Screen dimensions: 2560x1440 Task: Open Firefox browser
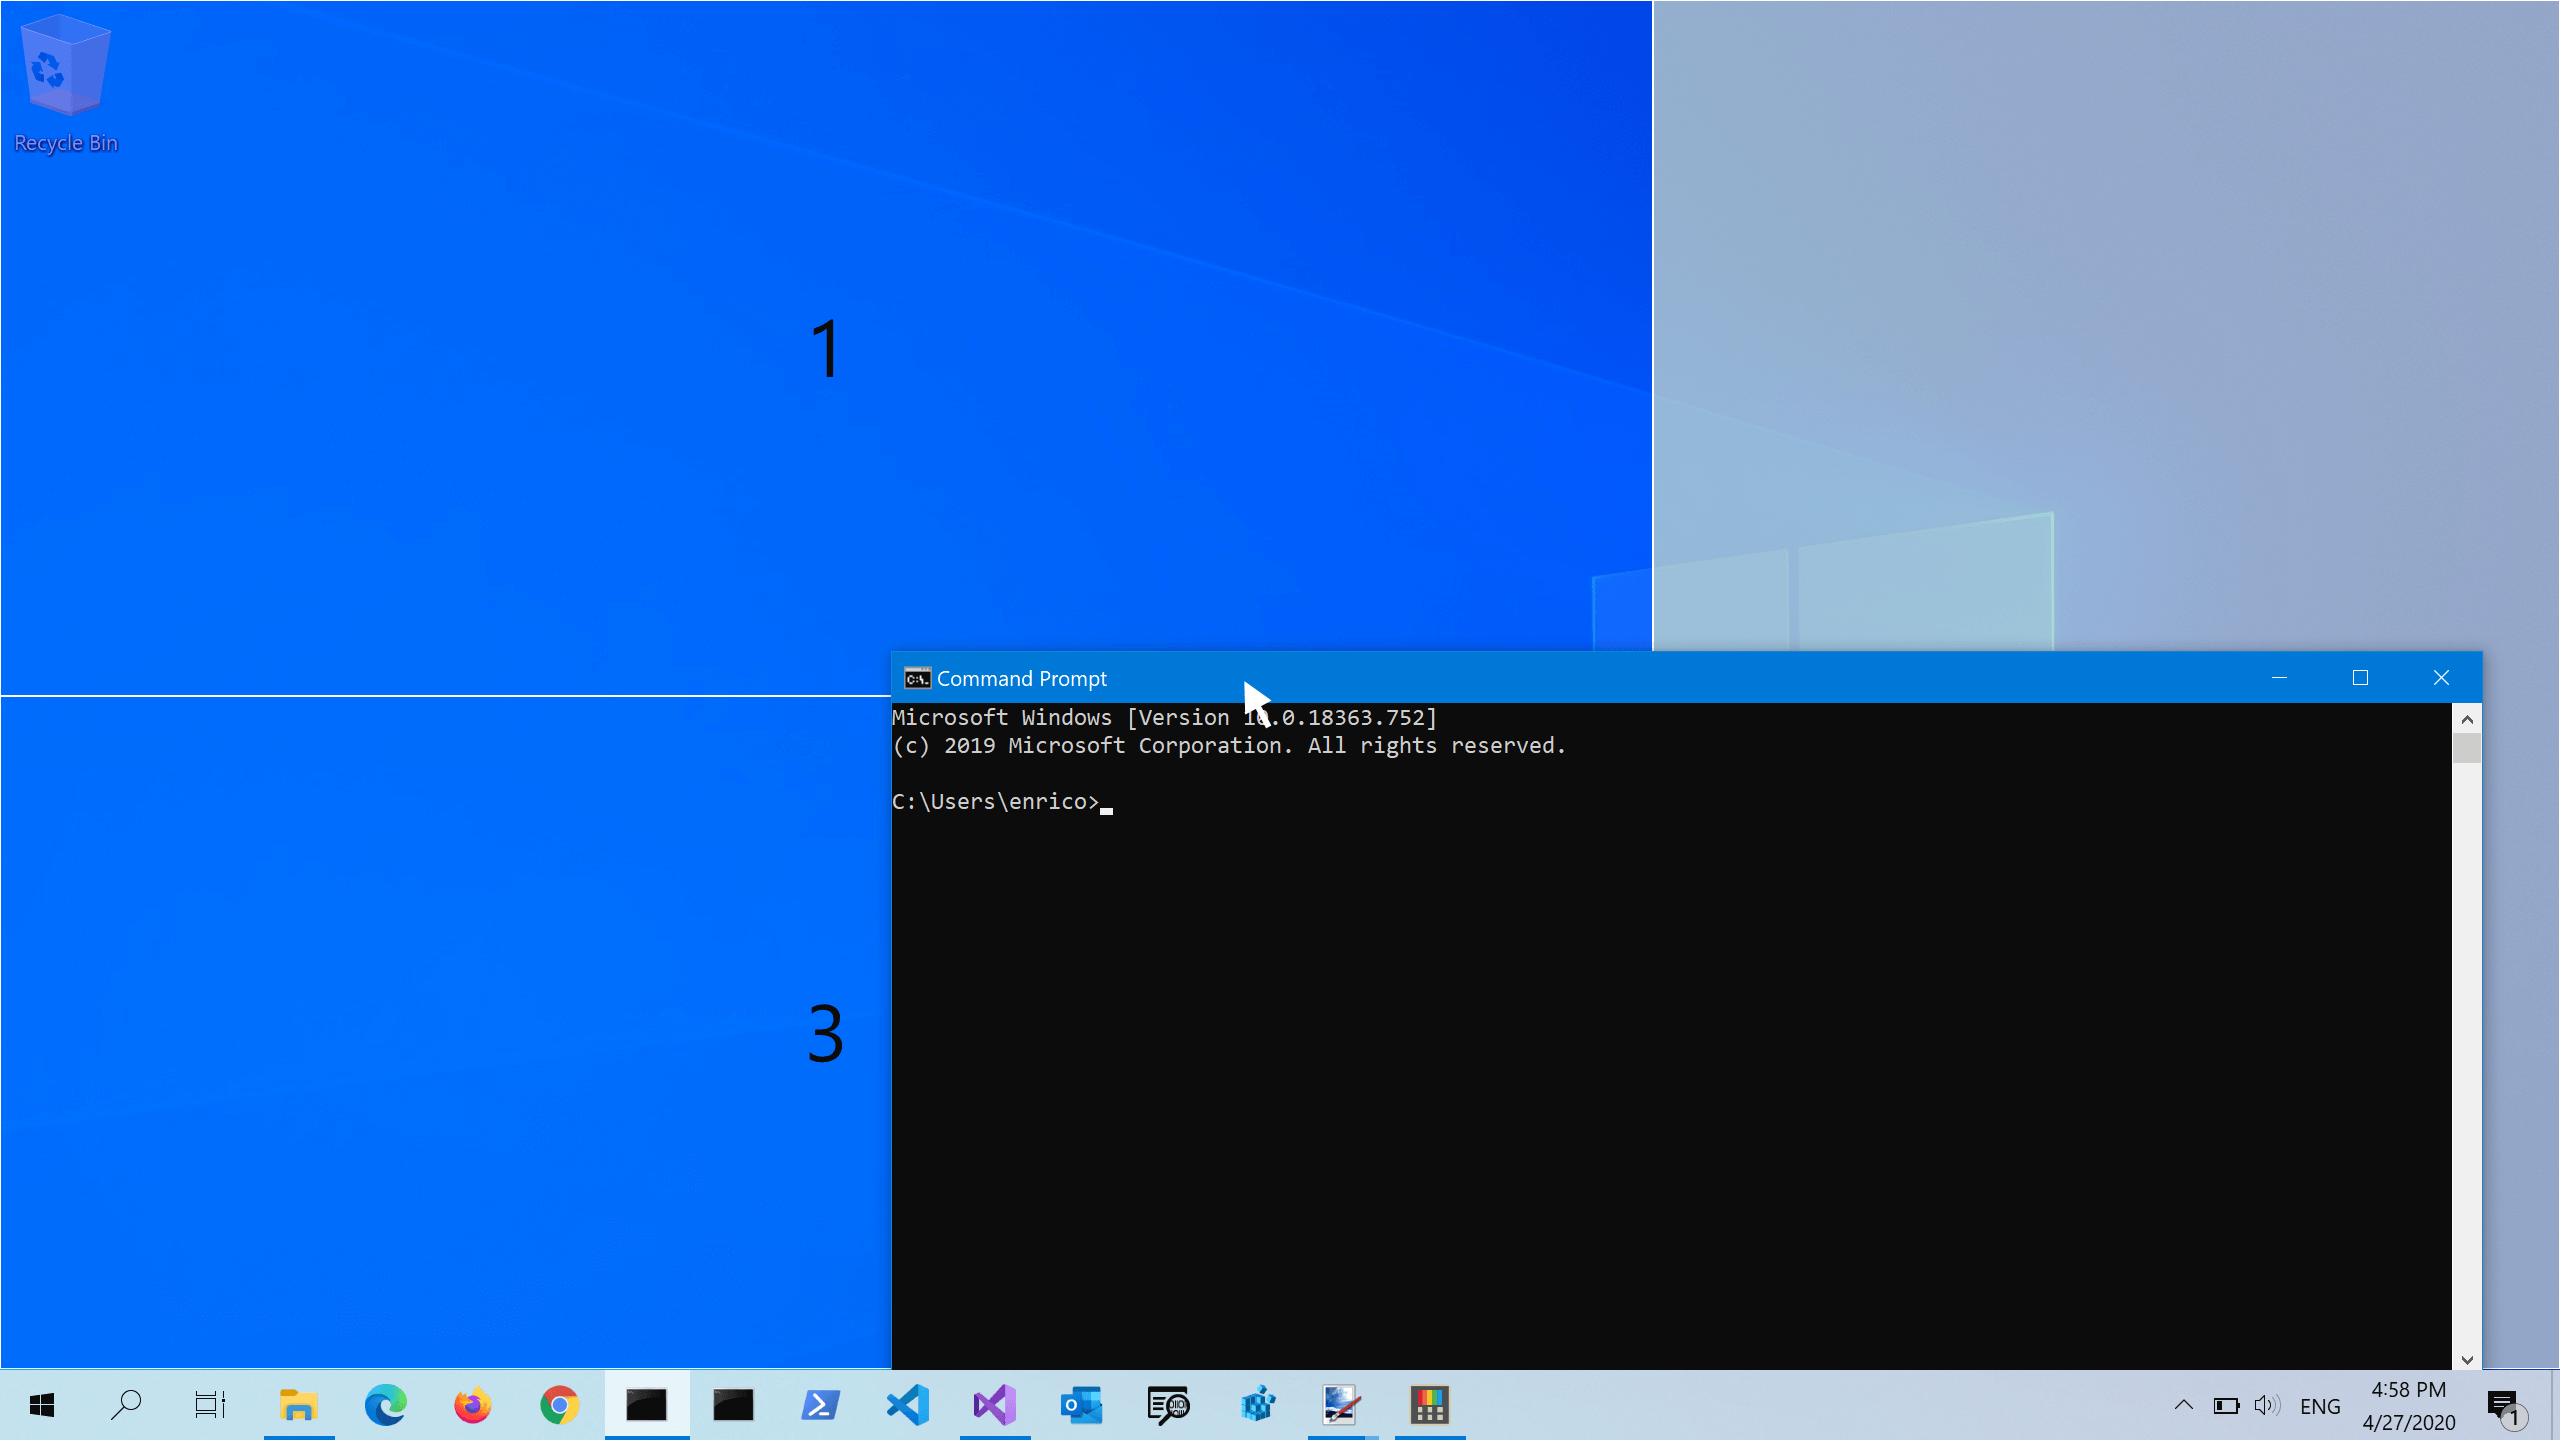coord(471,1405)
